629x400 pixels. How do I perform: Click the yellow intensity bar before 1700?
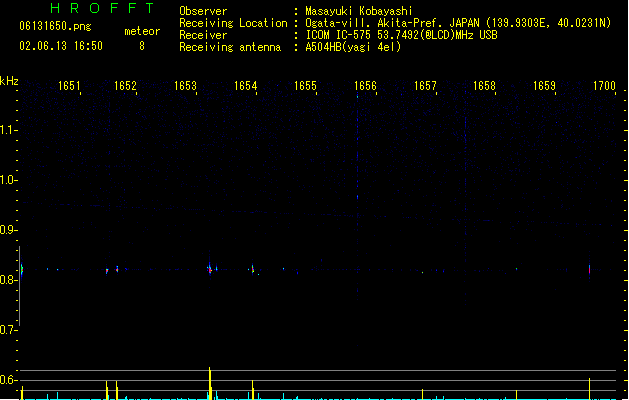pos(589,388)
